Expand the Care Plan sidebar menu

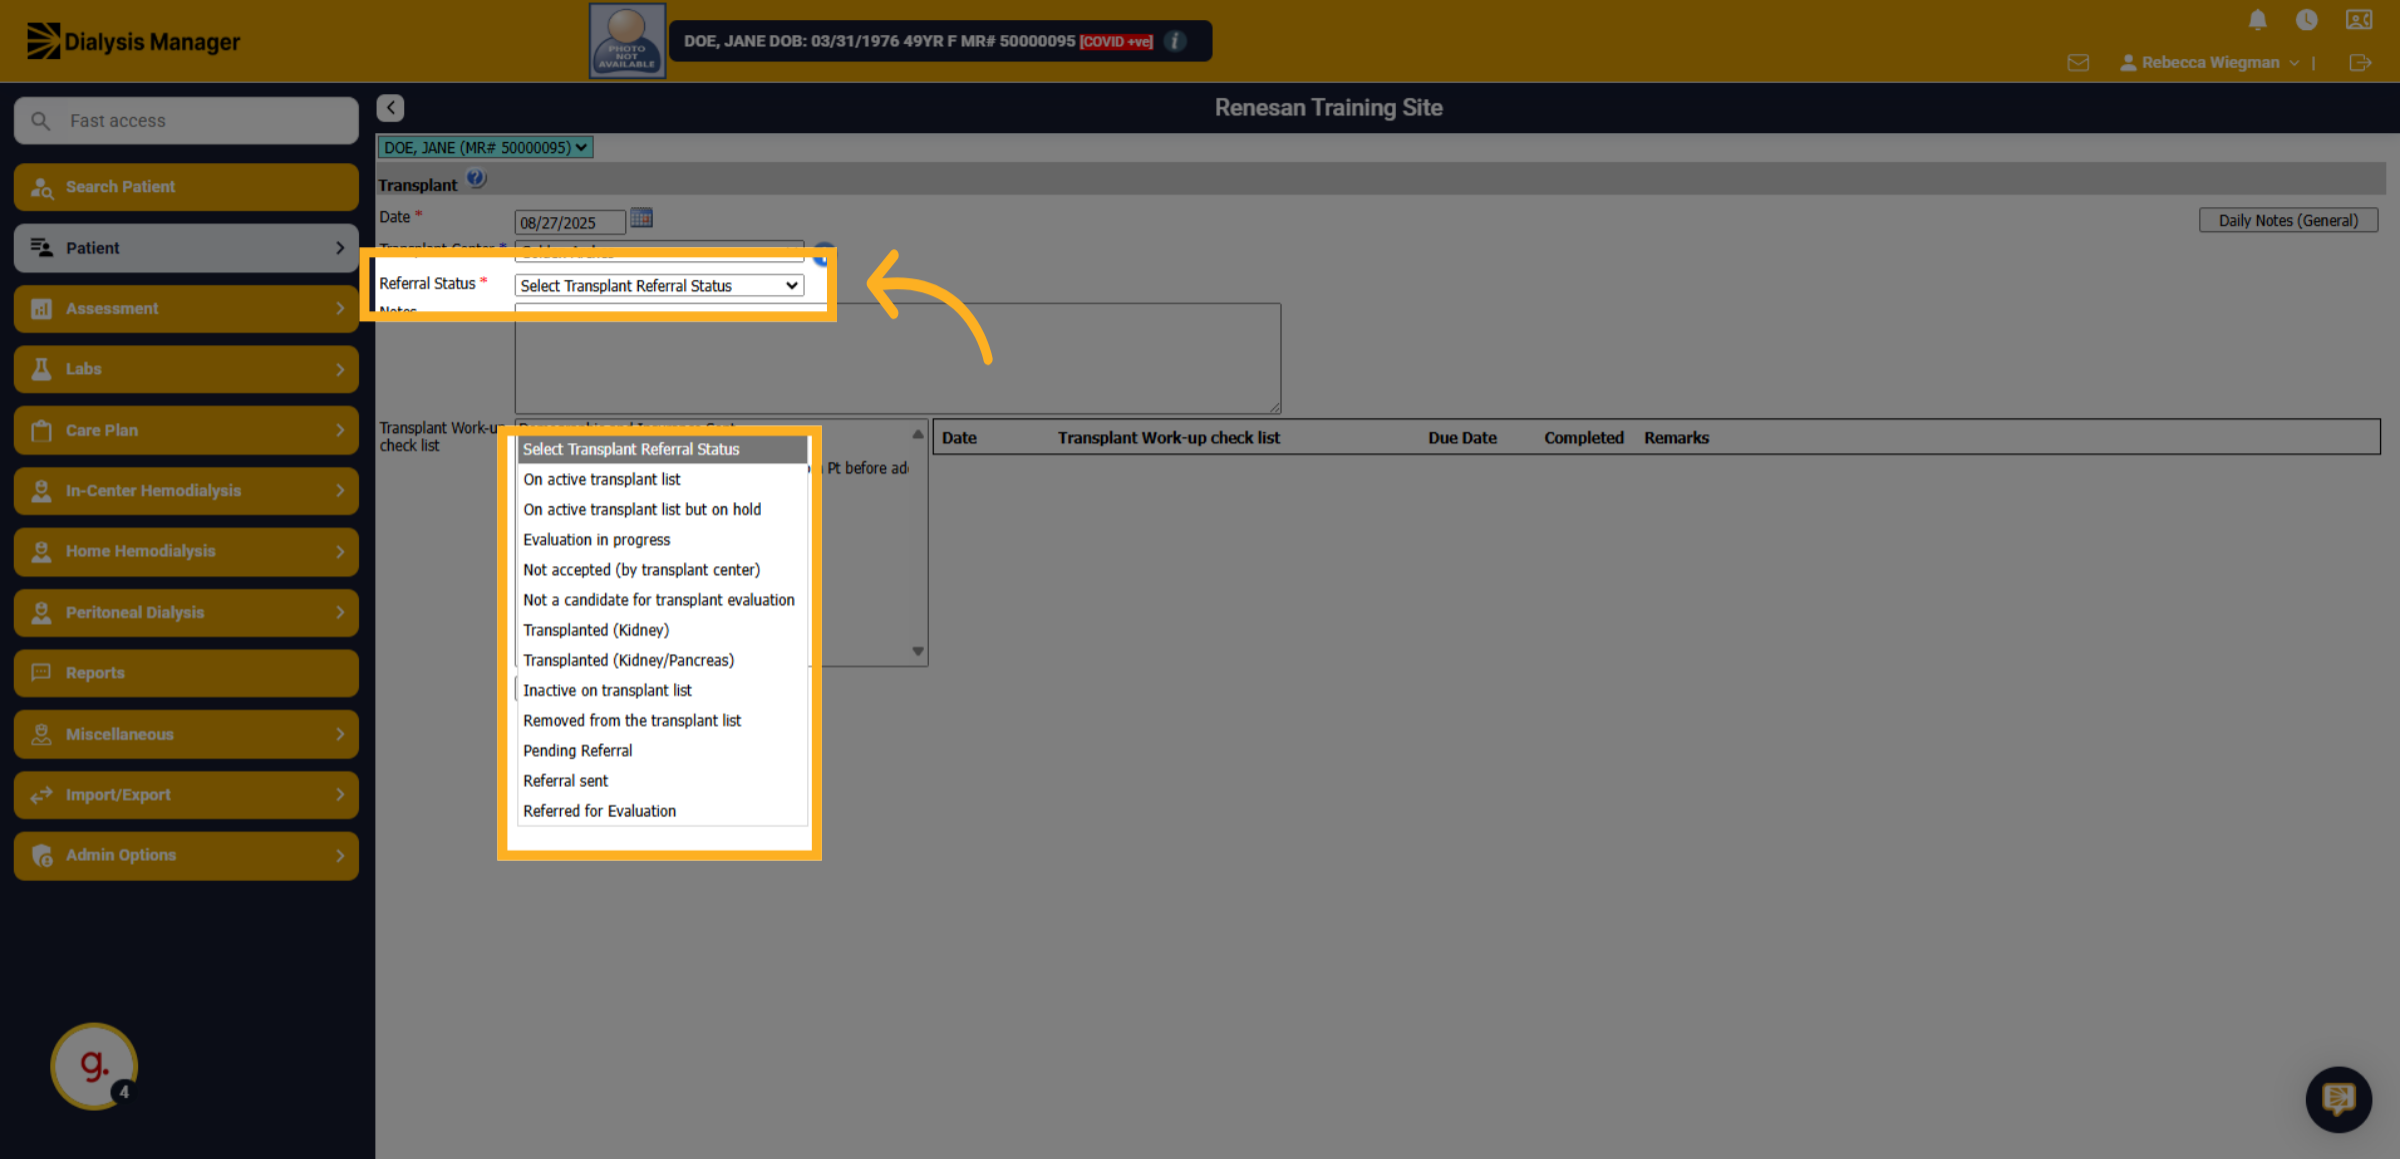186,430
